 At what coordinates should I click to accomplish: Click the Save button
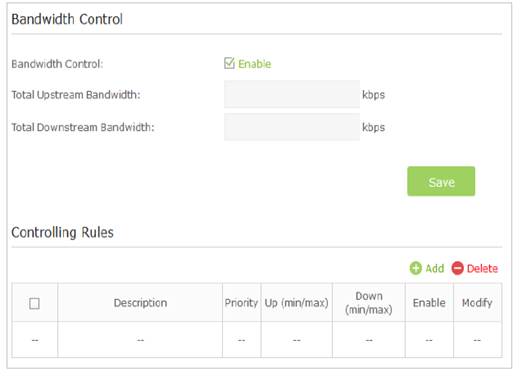(x=441, y=181)
